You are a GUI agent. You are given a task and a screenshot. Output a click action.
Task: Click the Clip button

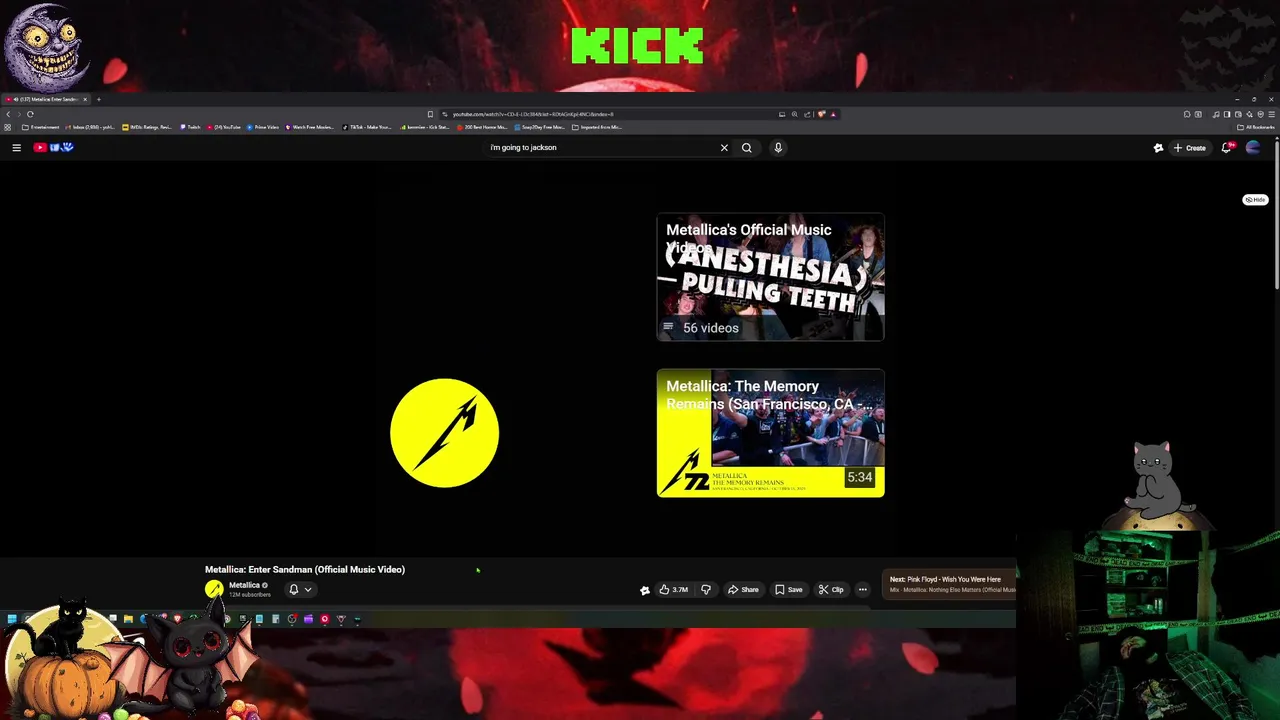(831, 589)
